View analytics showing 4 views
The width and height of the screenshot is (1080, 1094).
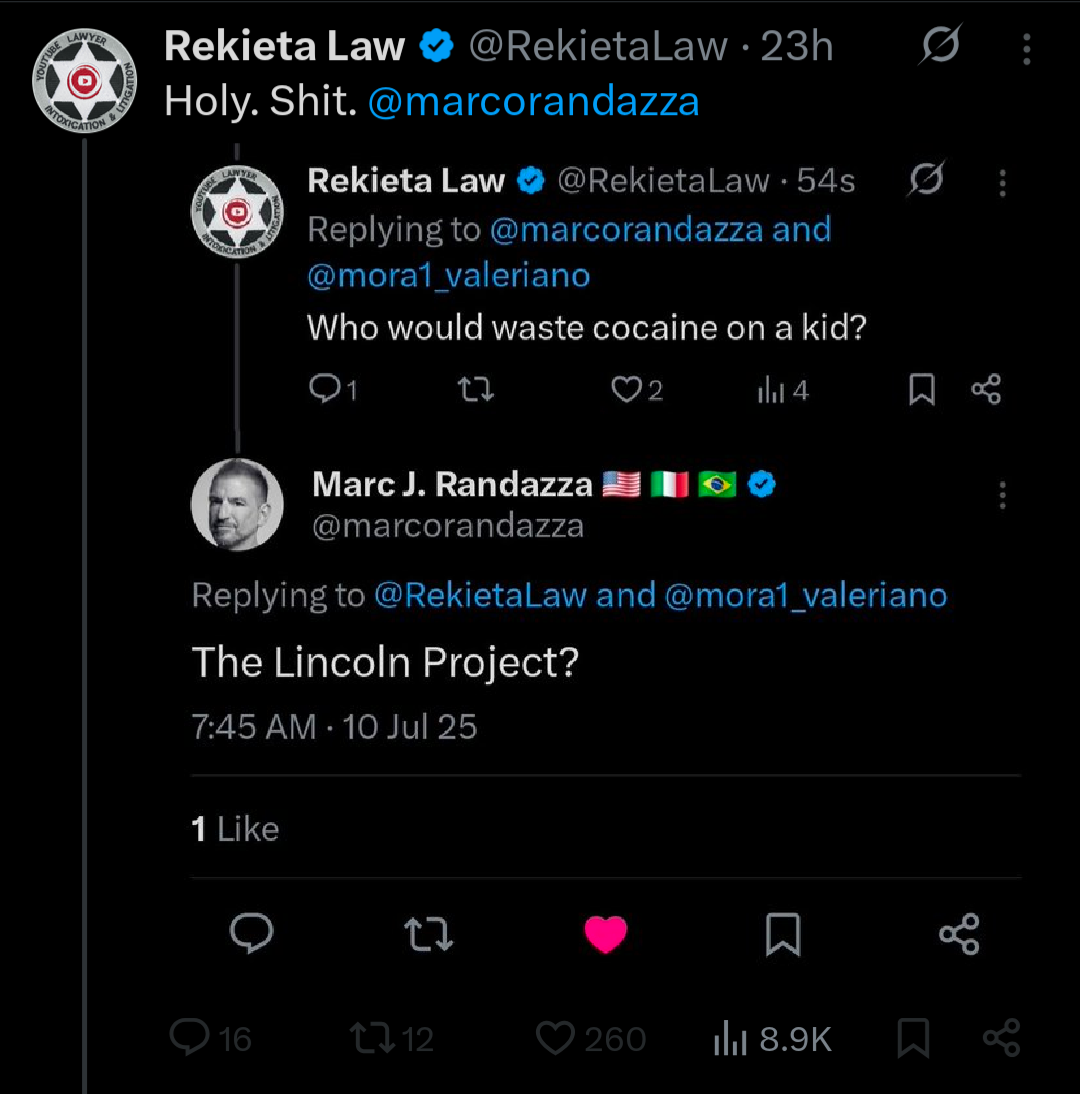click(782, 390)
